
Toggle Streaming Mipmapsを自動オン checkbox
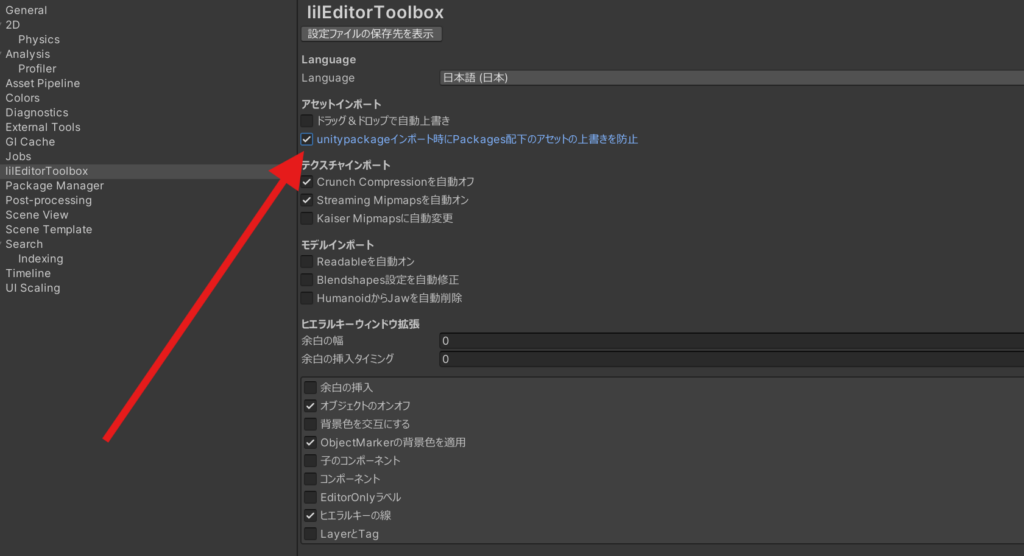[308, 200]
